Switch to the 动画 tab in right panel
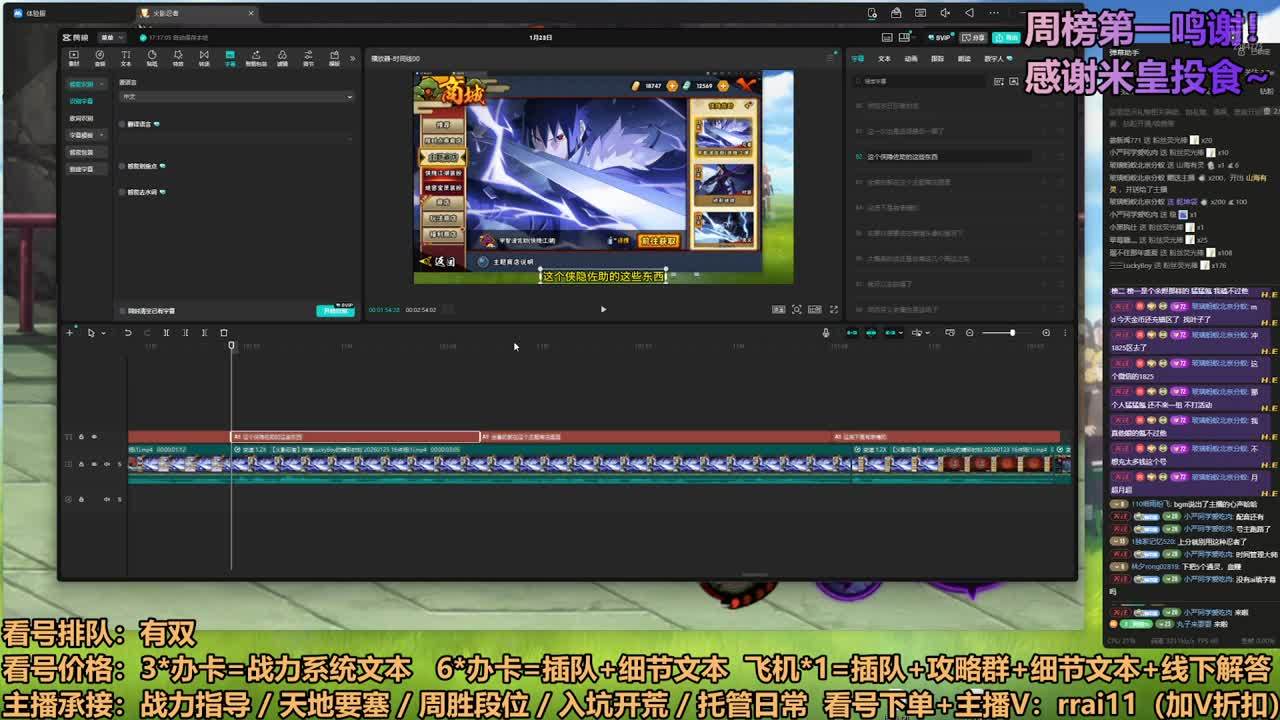This screenshot has height=720, width=1280. tap(911, 59)
